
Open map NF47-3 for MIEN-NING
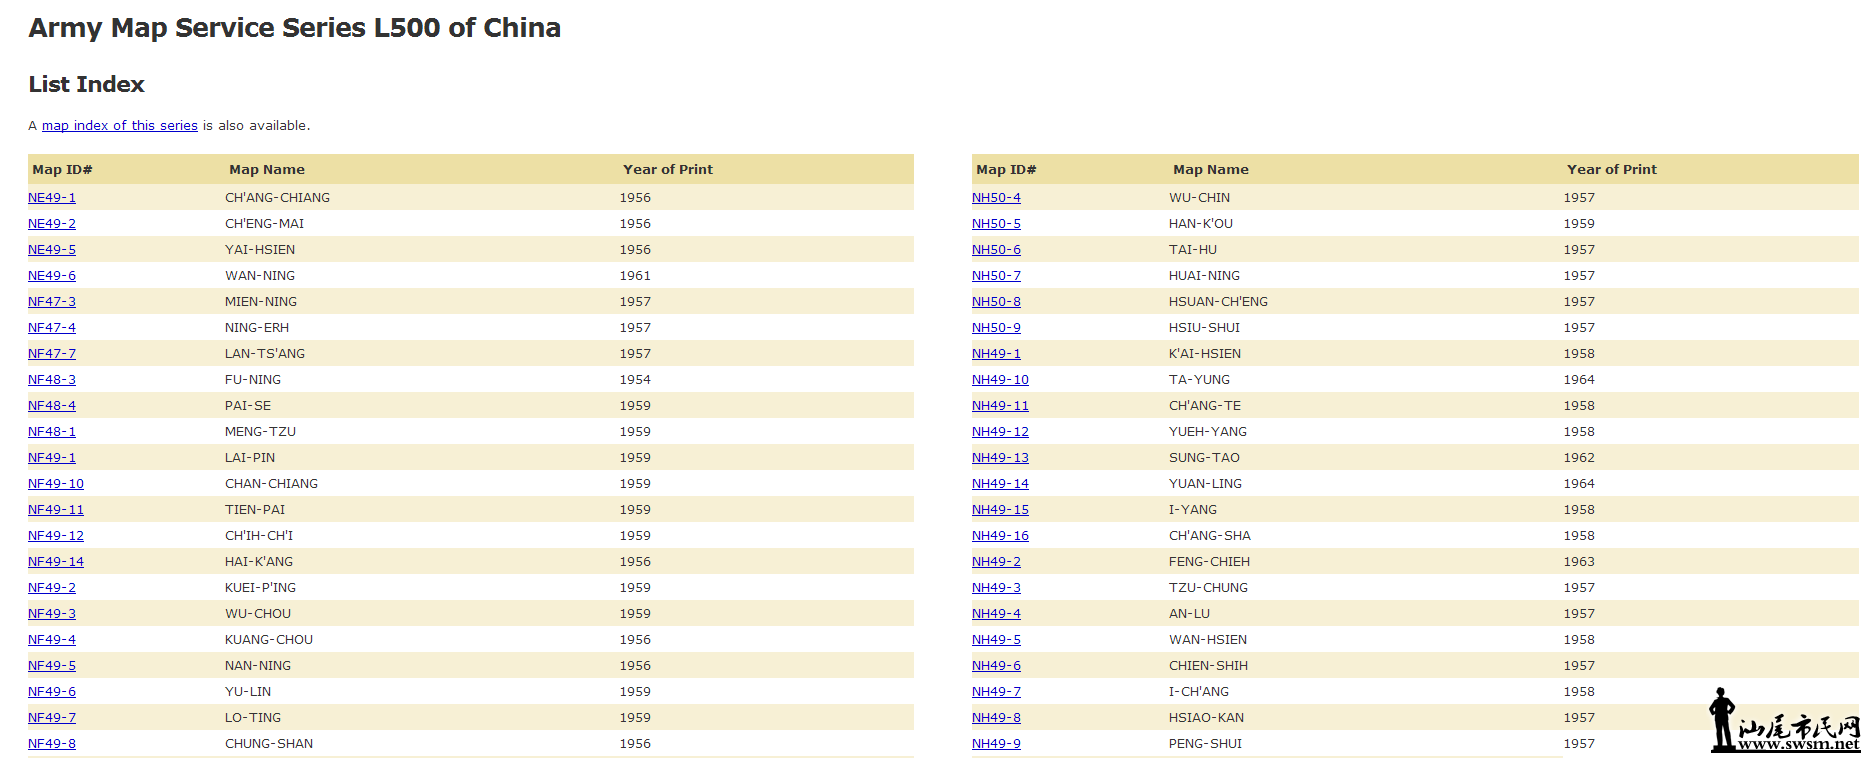[x=52, y=302]
